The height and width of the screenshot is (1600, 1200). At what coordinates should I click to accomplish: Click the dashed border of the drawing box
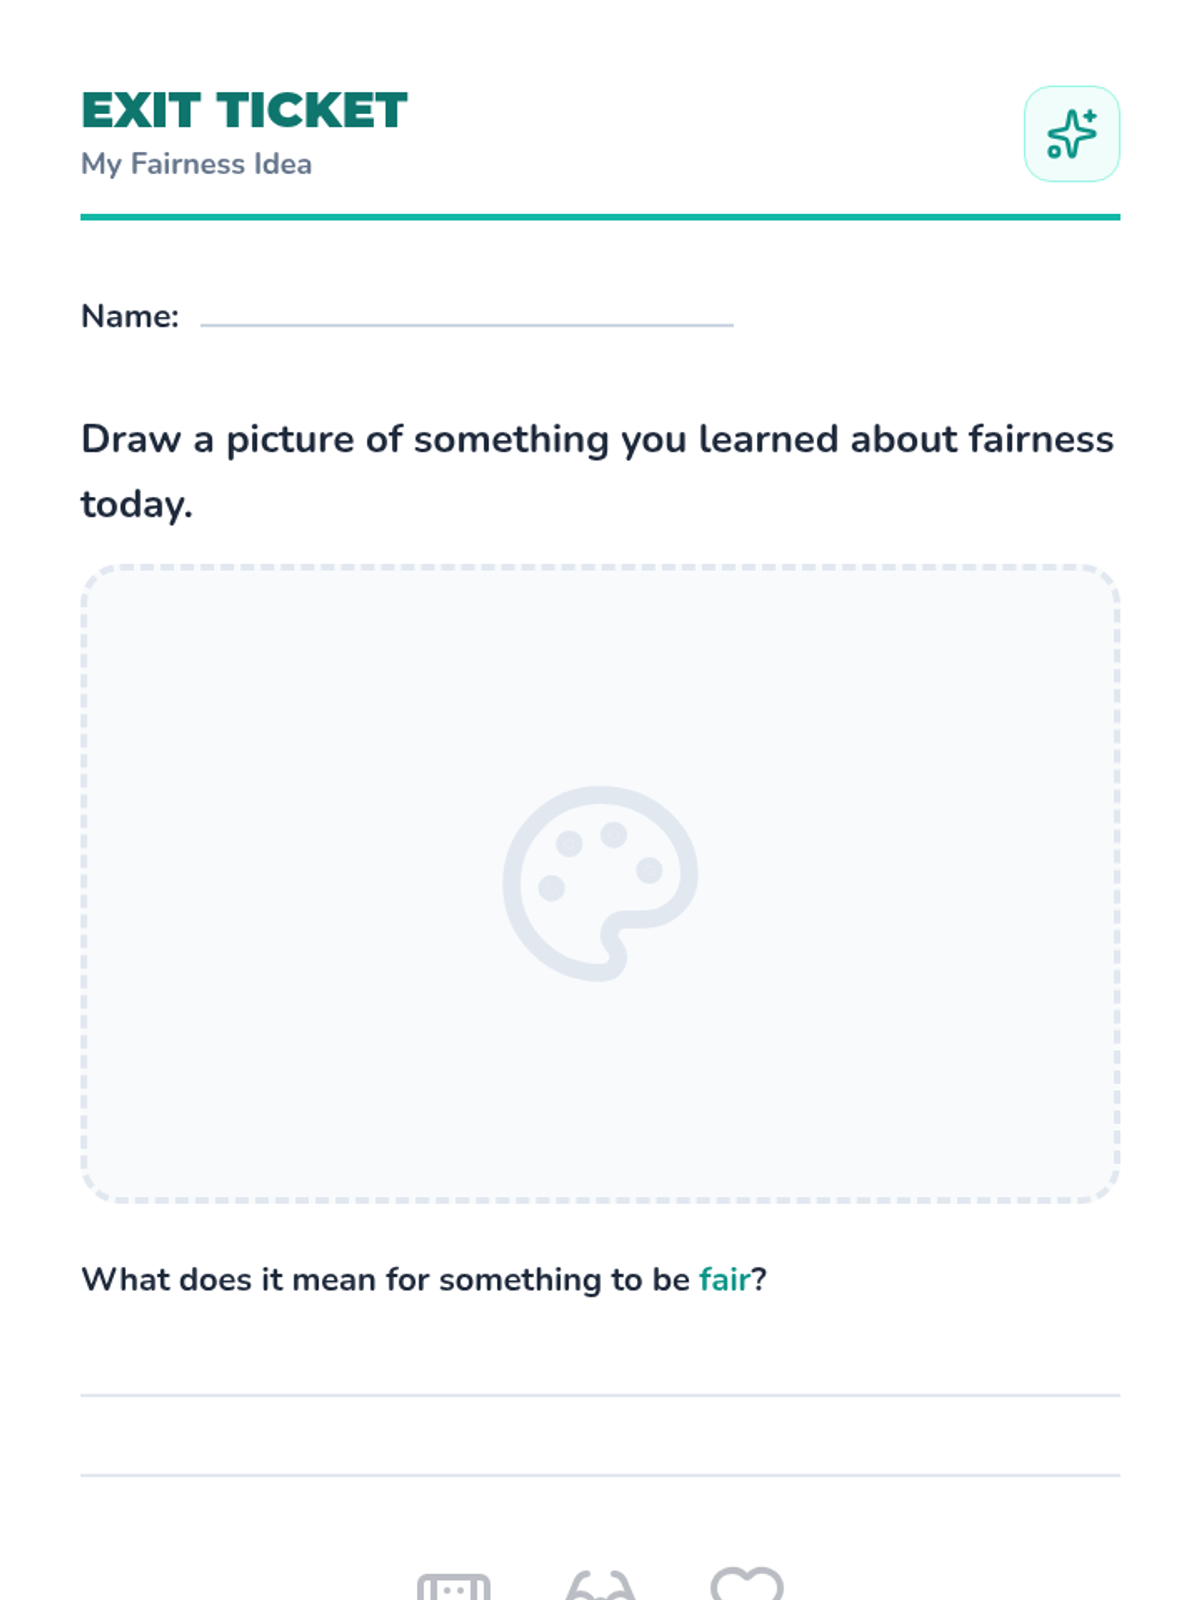(600, 567)
